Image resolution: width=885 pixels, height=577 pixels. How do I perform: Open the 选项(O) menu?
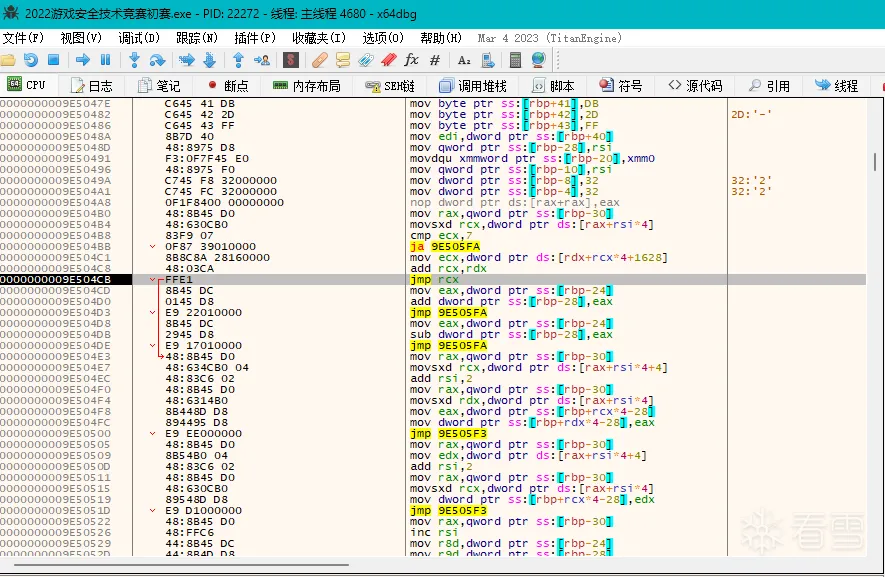tap(383, 38)
